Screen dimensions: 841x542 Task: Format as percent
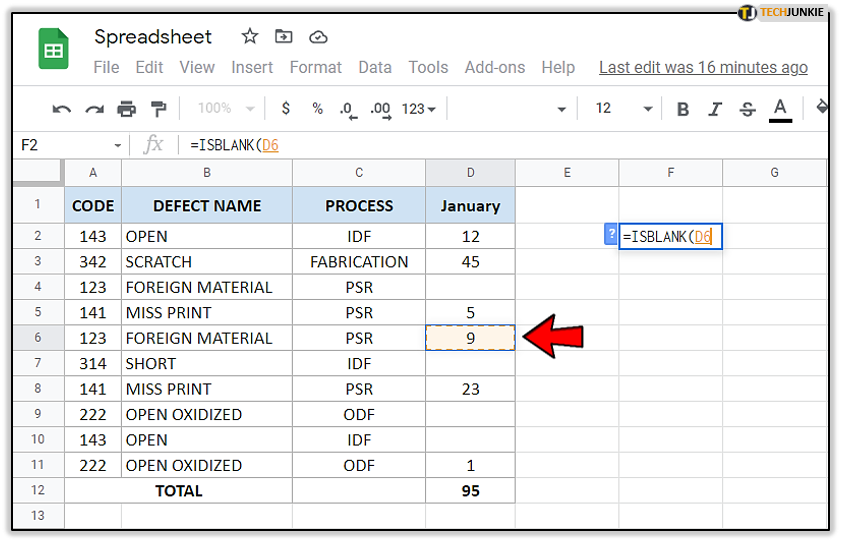pyautogui.click(x=318, y=108)
